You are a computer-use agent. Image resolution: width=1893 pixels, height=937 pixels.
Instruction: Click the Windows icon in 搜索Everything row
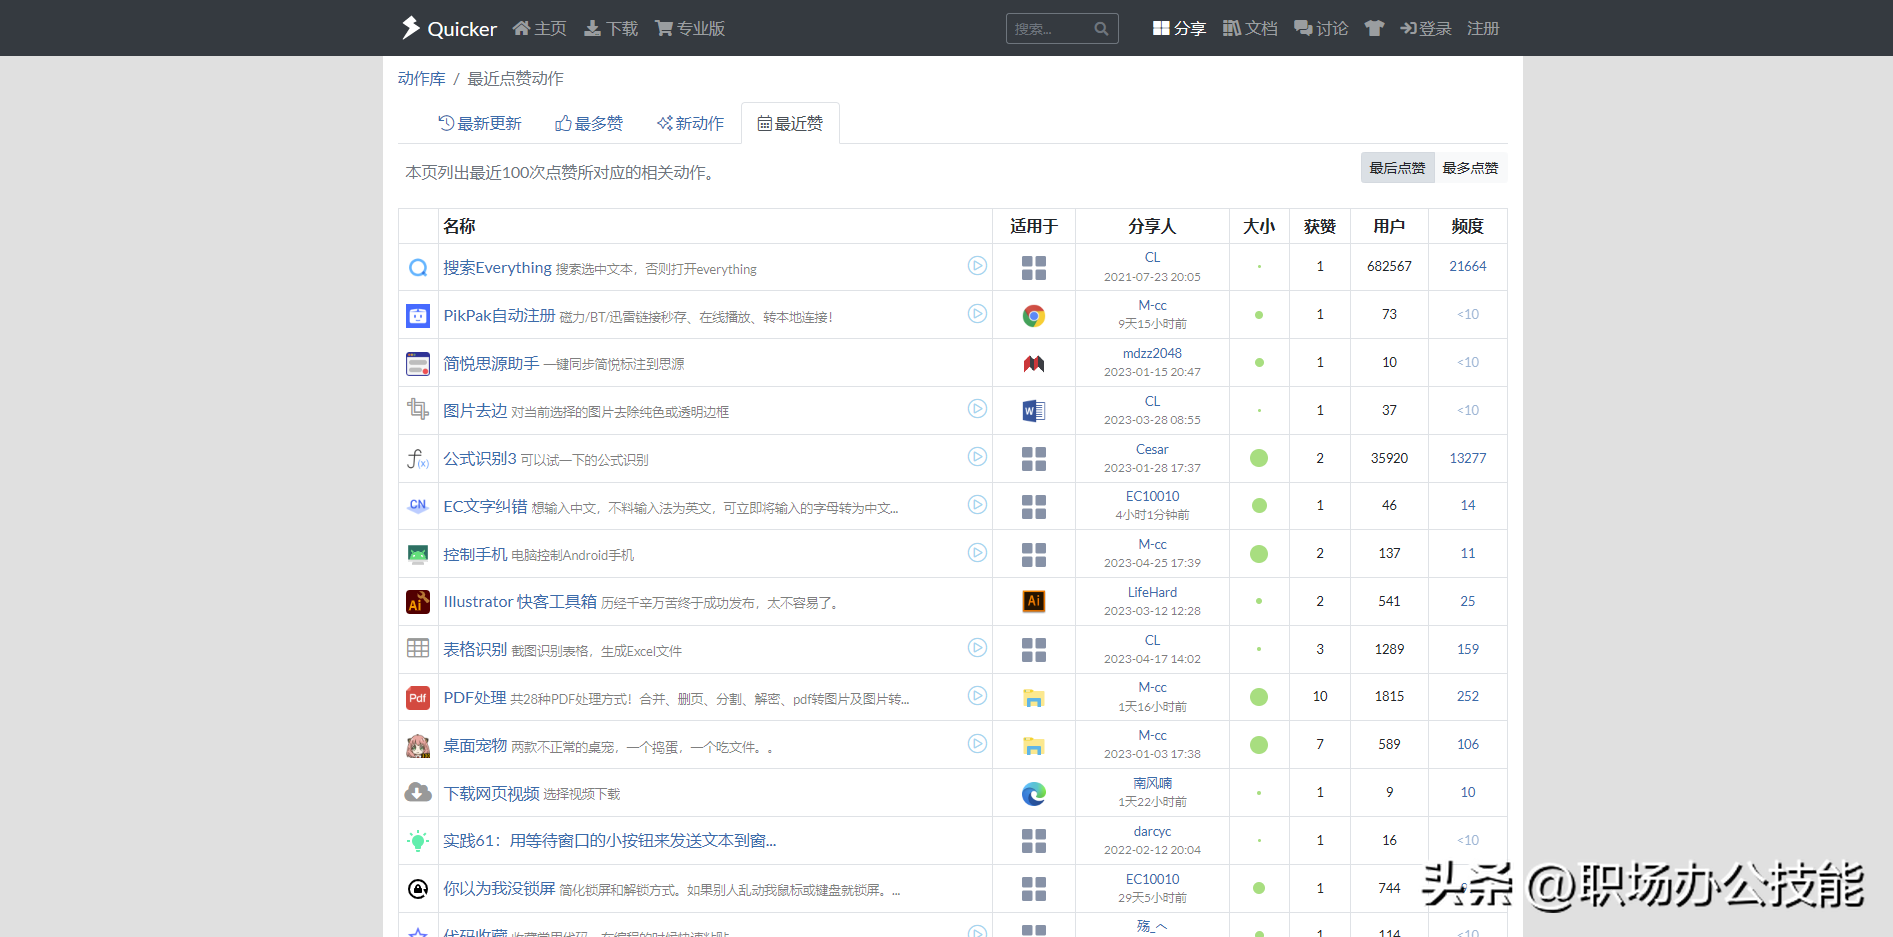pos(1034,268)
